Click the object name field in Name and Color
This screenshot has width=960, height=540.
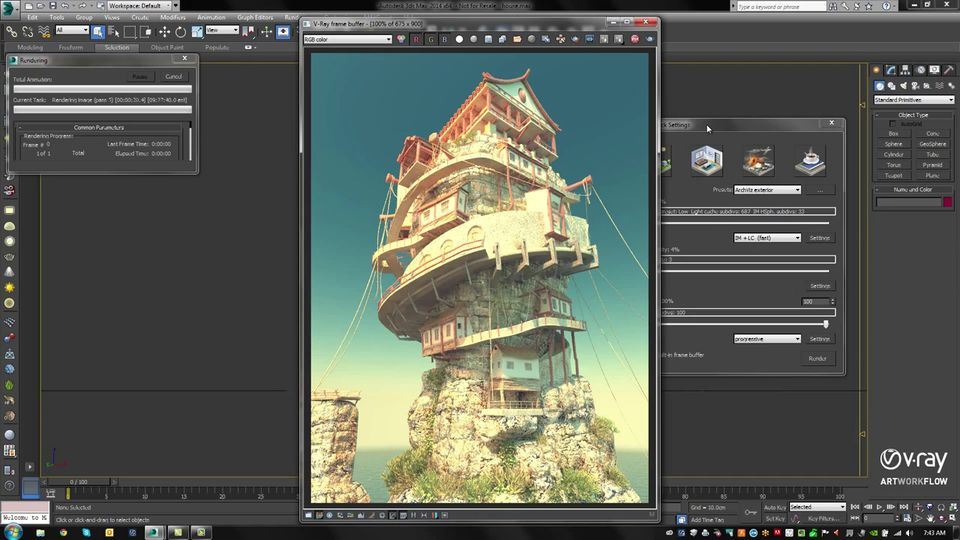point(909,202)
